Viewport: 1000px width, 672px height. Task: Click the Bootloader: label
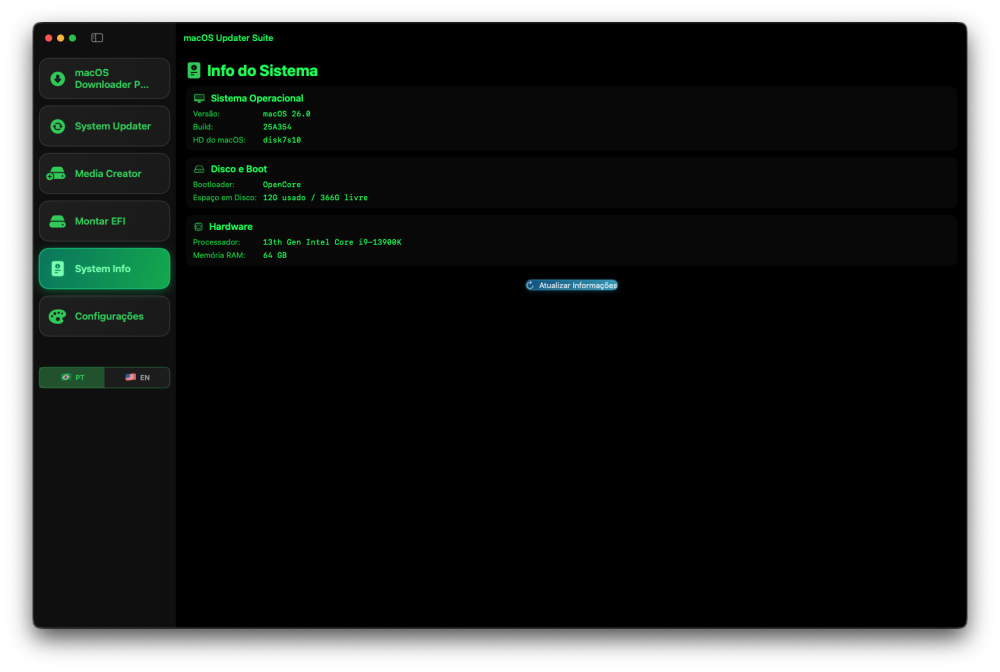(214, 184)
